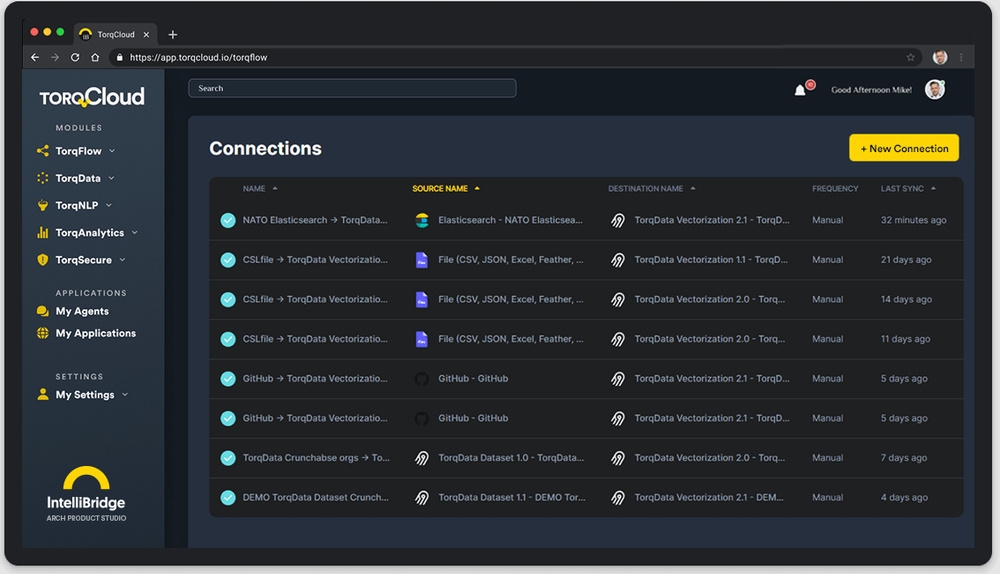The image size is (1000, 574).
Task: Click the file icon in the 21 days ago row
Action: point(422,260)
